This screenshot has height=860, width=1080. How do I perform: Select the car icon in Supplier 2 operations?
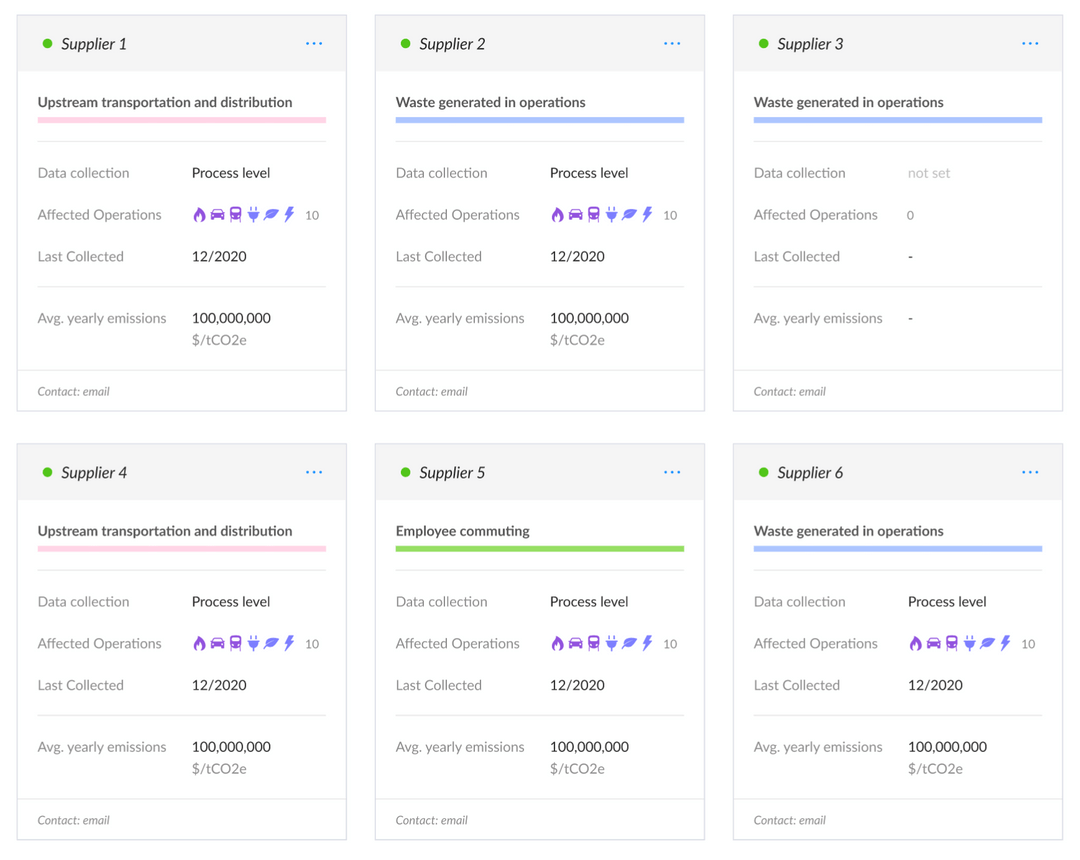point(575,215)
